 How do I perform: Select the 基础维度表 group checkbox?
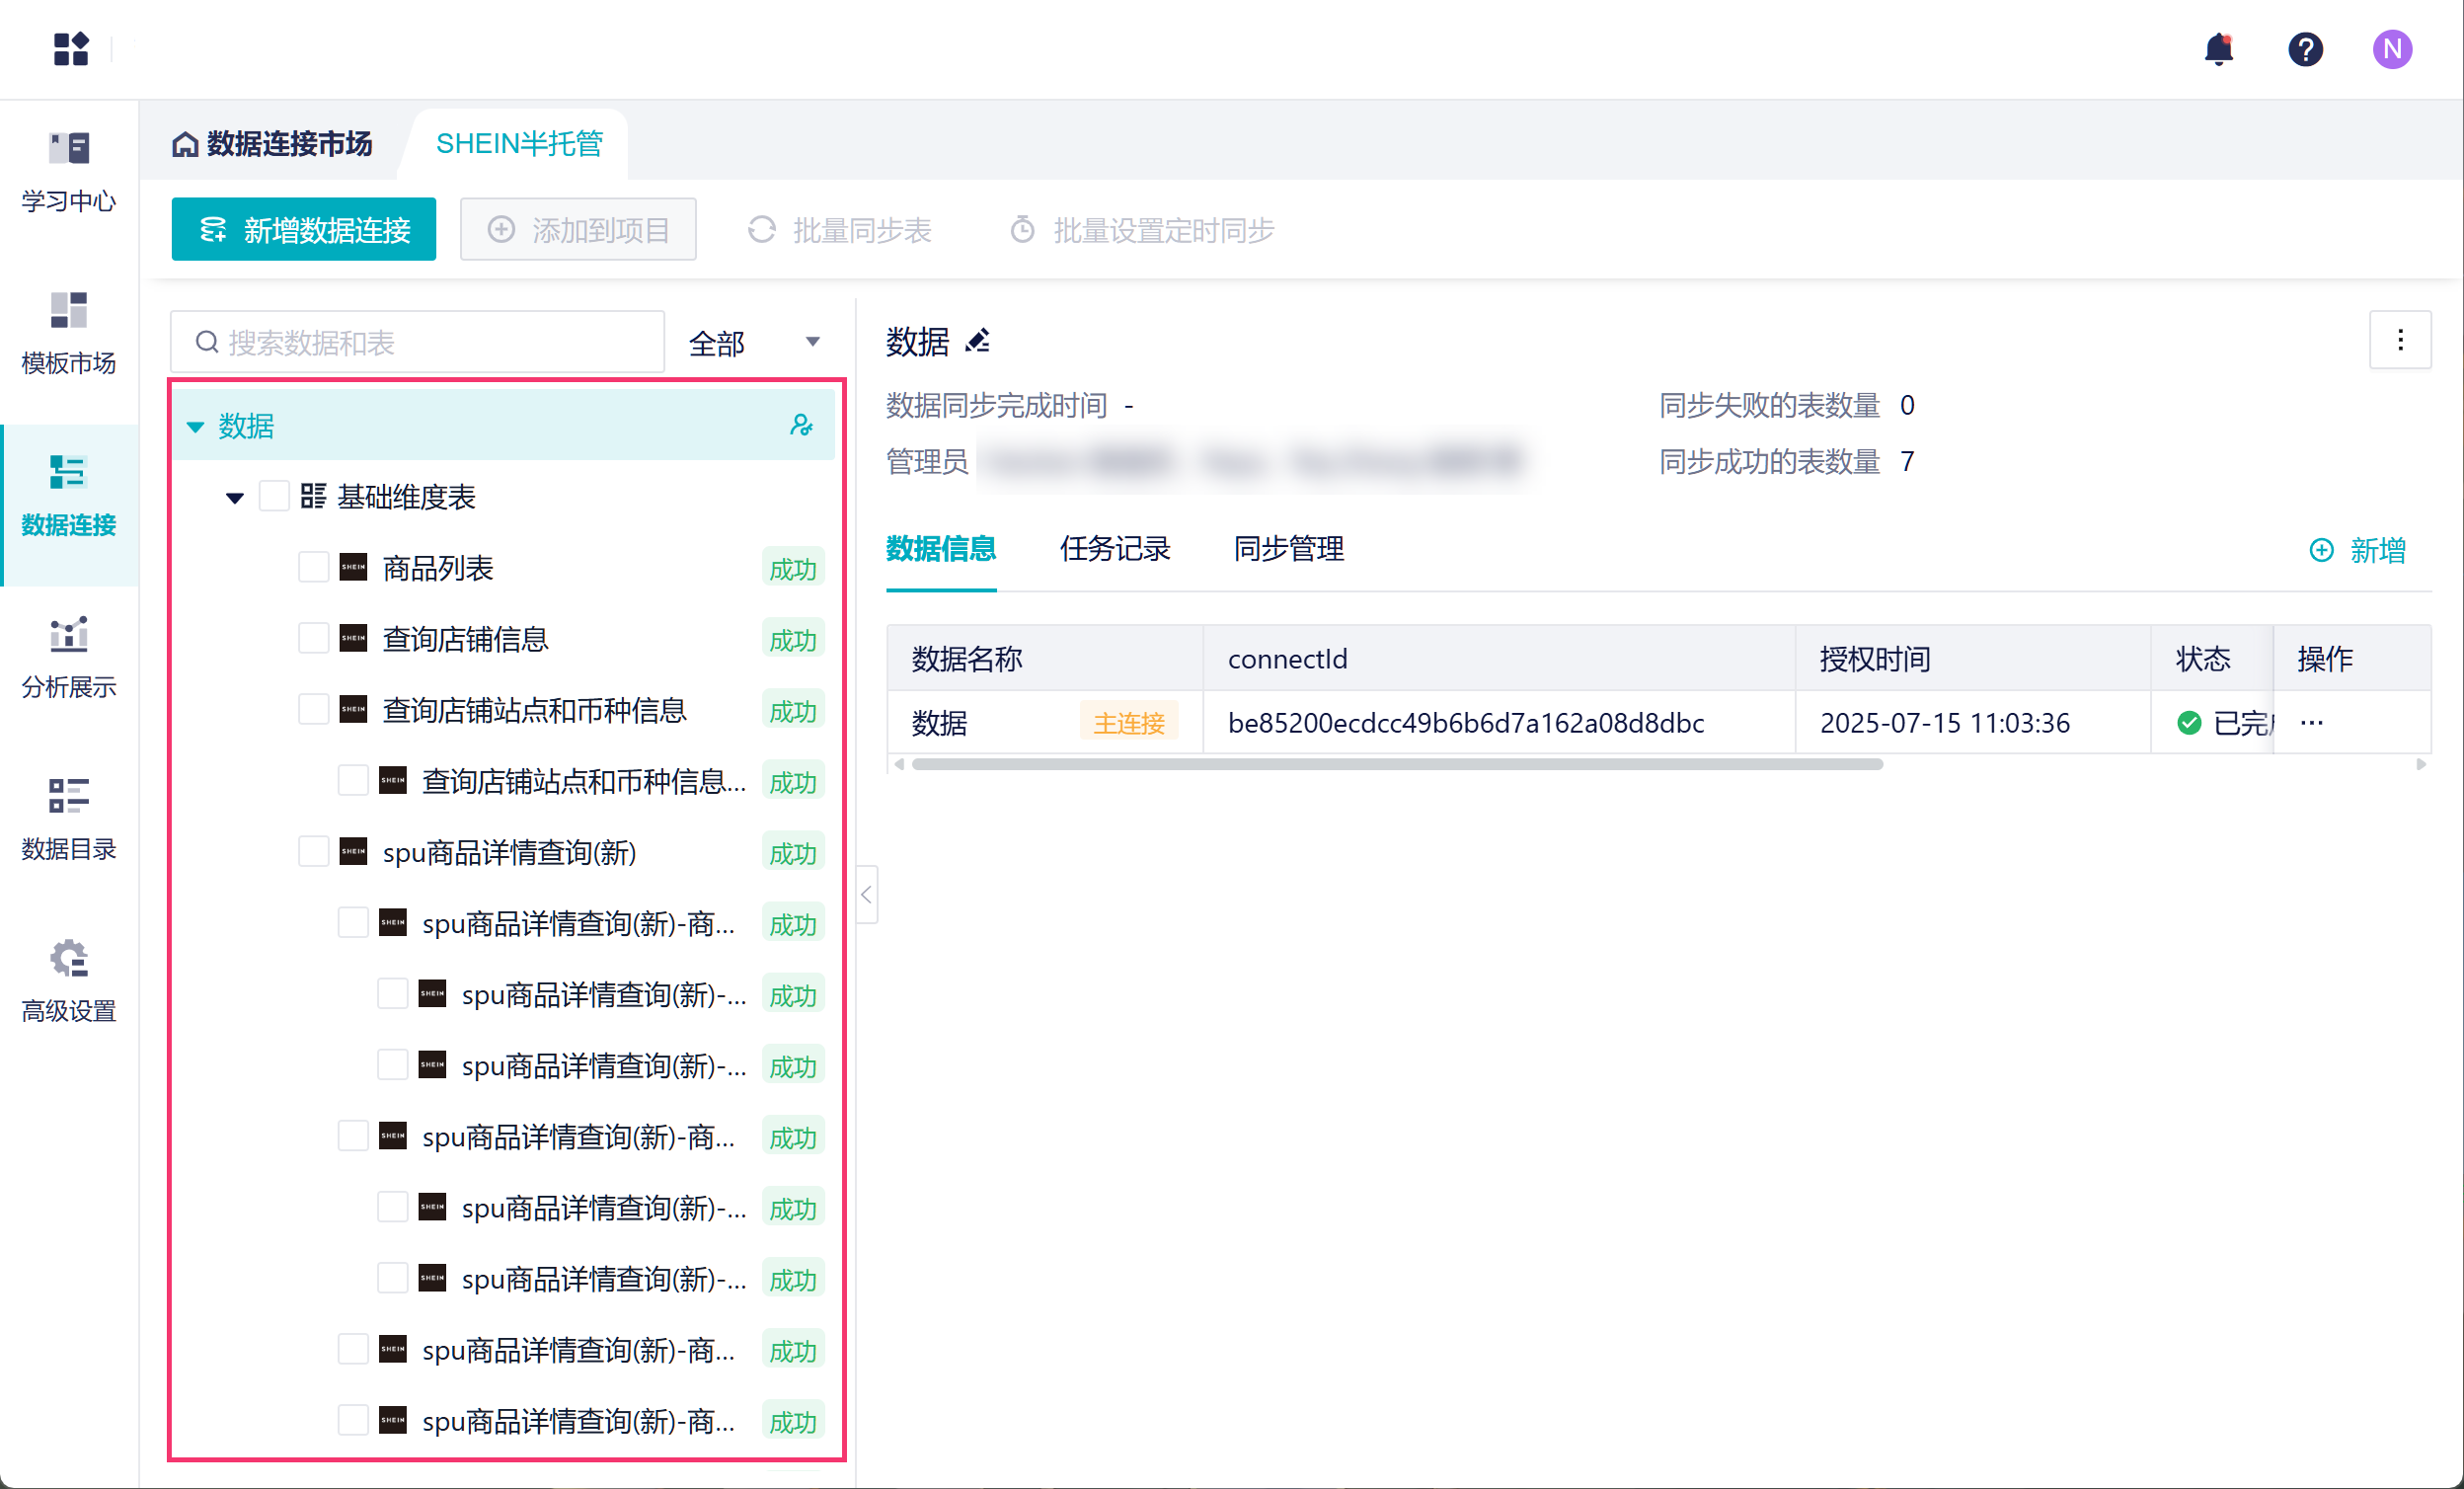[x=274, y=497]
